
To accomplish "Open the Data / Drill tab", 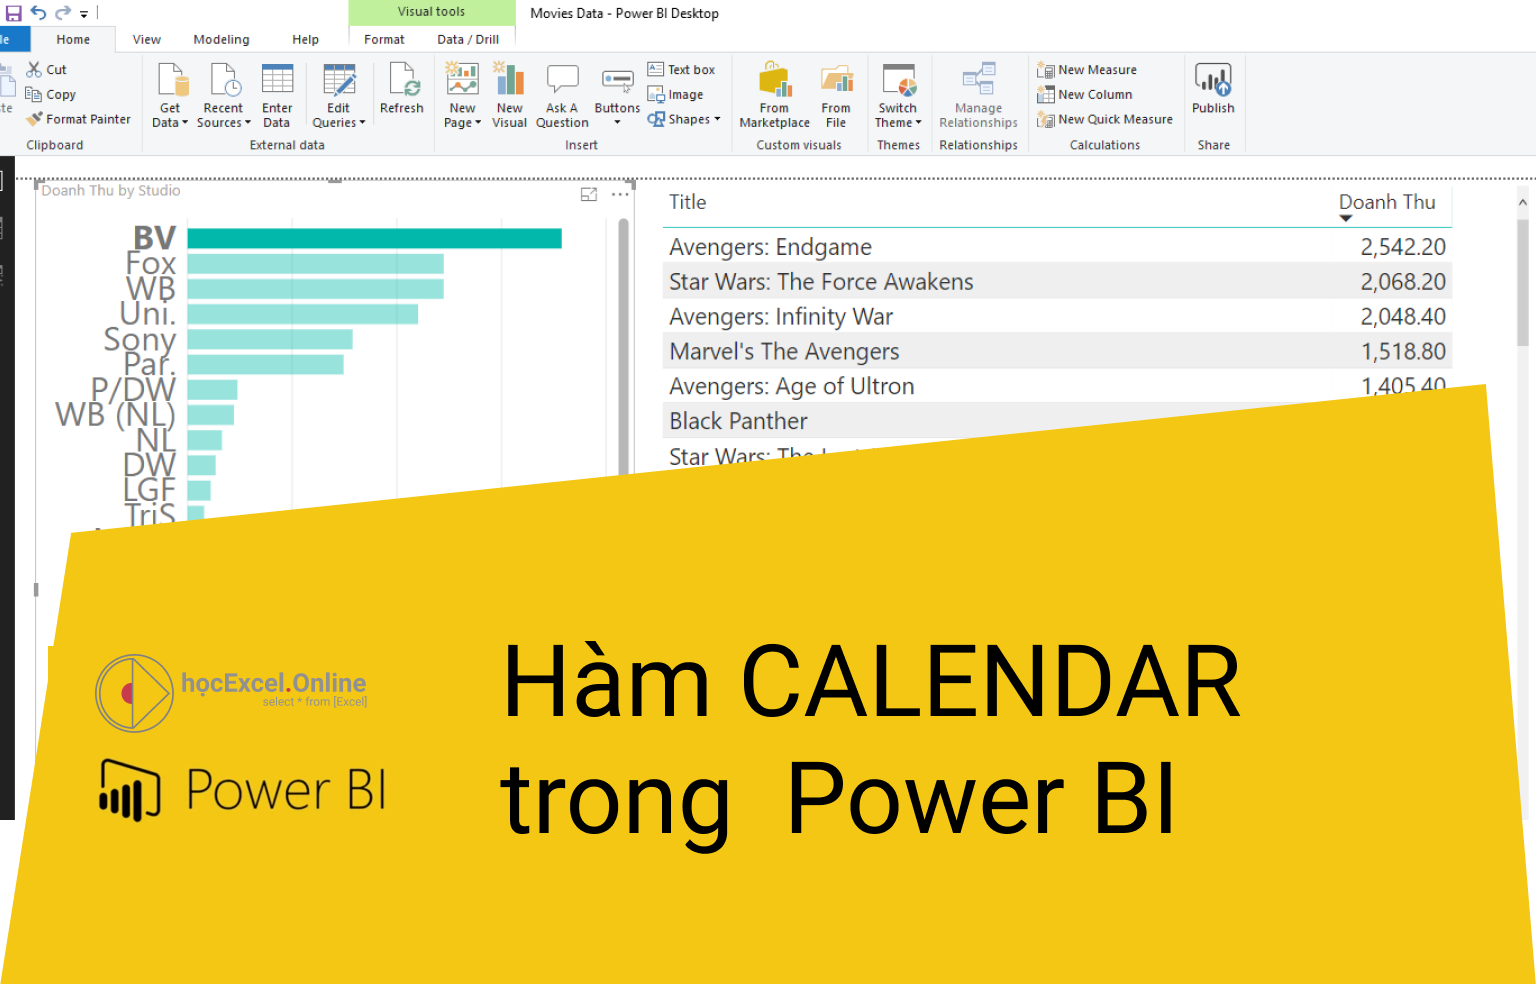I will click(468, 39).
